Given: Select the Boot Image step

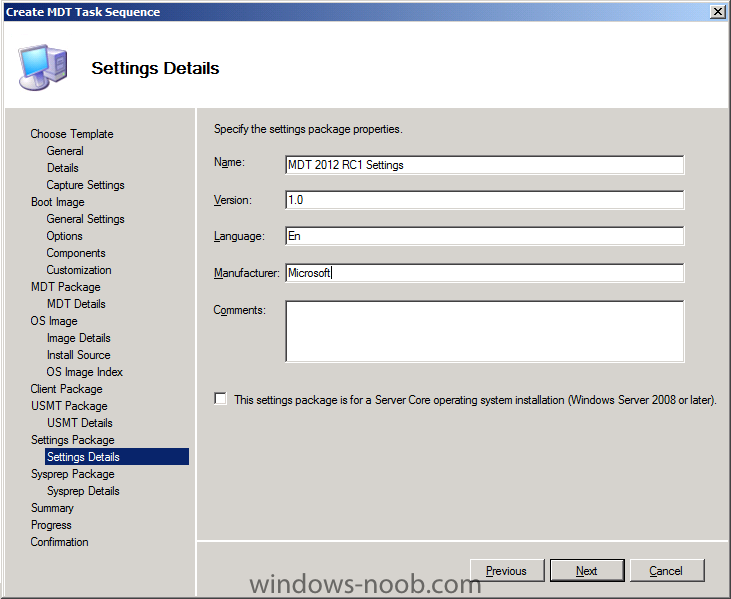Looking at the screenshot, I should pyautogui.click(x=58, y=202).
